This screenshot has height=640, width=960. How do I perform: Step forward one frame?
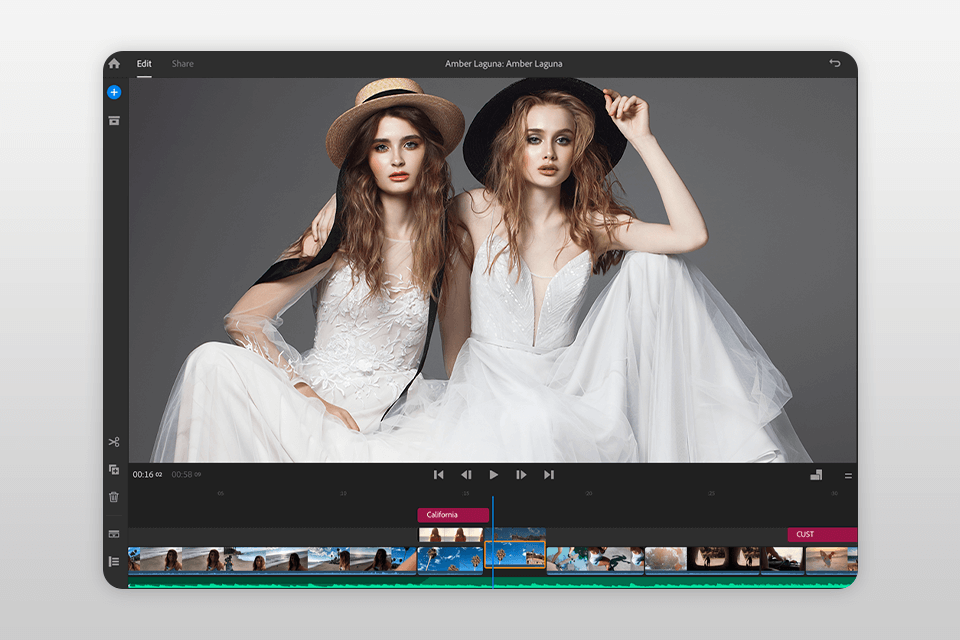tap(521, 475)
